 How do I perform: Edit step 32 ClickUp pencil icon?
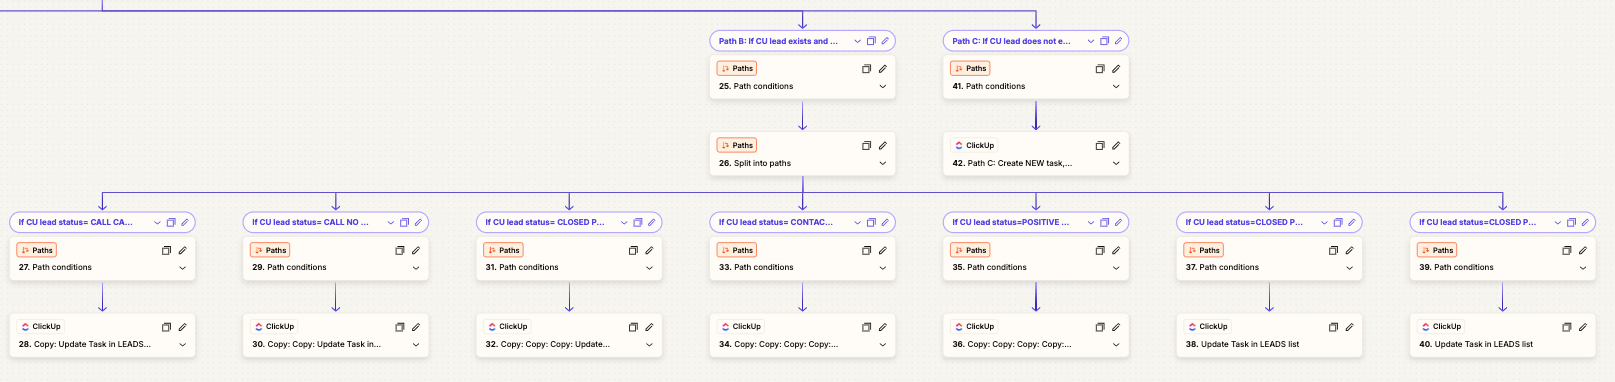(649, 327)
